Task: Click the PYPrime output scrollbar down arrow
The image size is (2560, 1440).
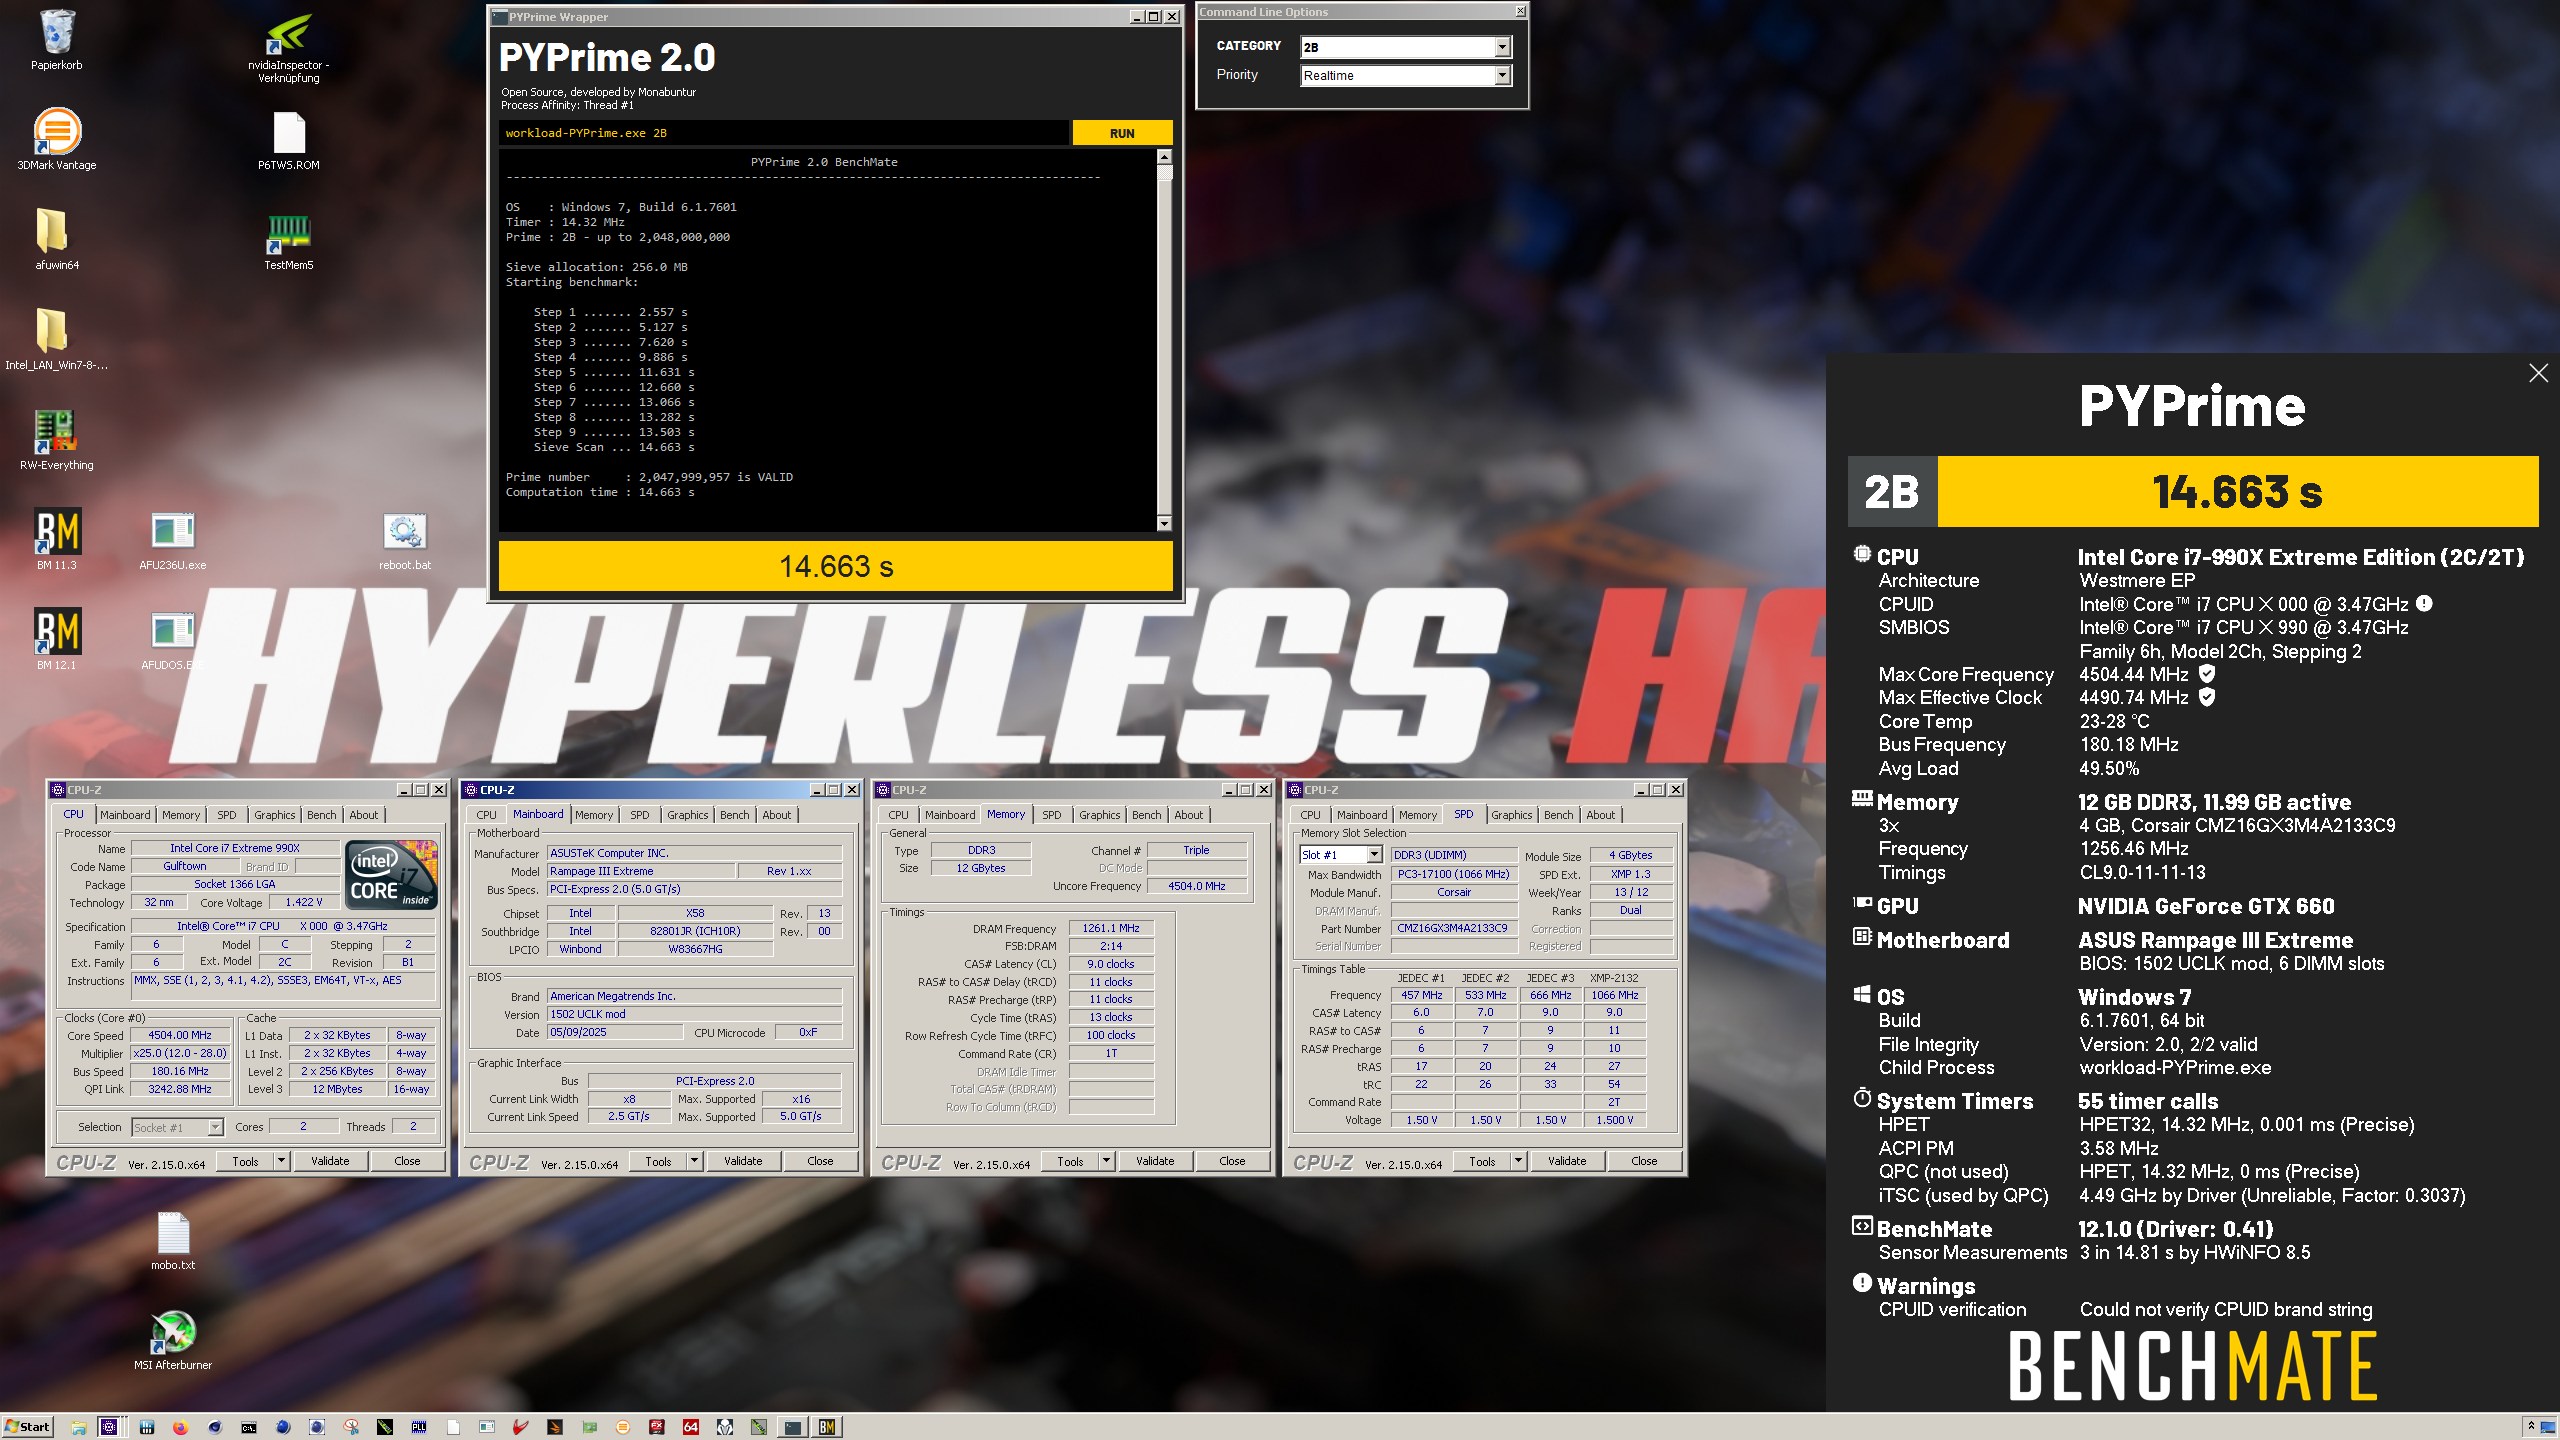Action: (x=1164, y=523)
